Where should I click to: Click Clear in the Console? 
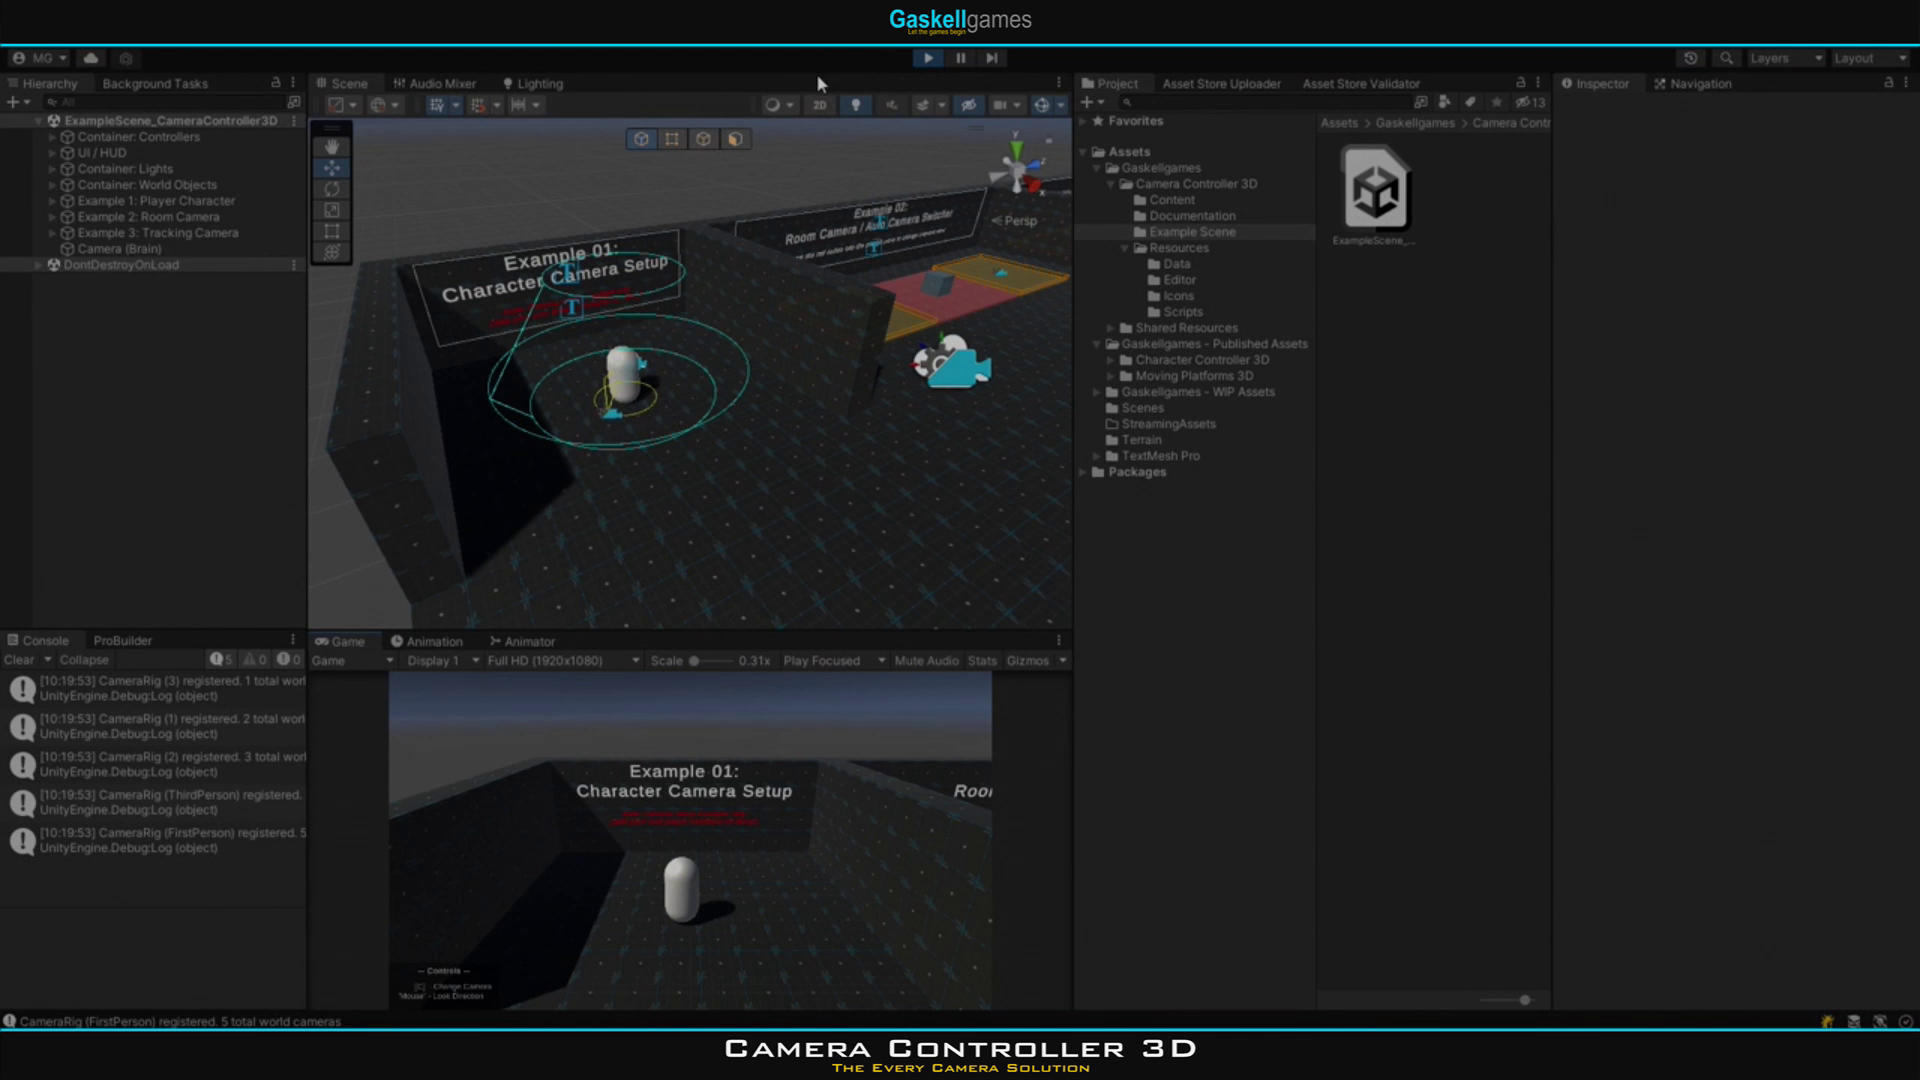pyautogui.click(x=19, y=660)
